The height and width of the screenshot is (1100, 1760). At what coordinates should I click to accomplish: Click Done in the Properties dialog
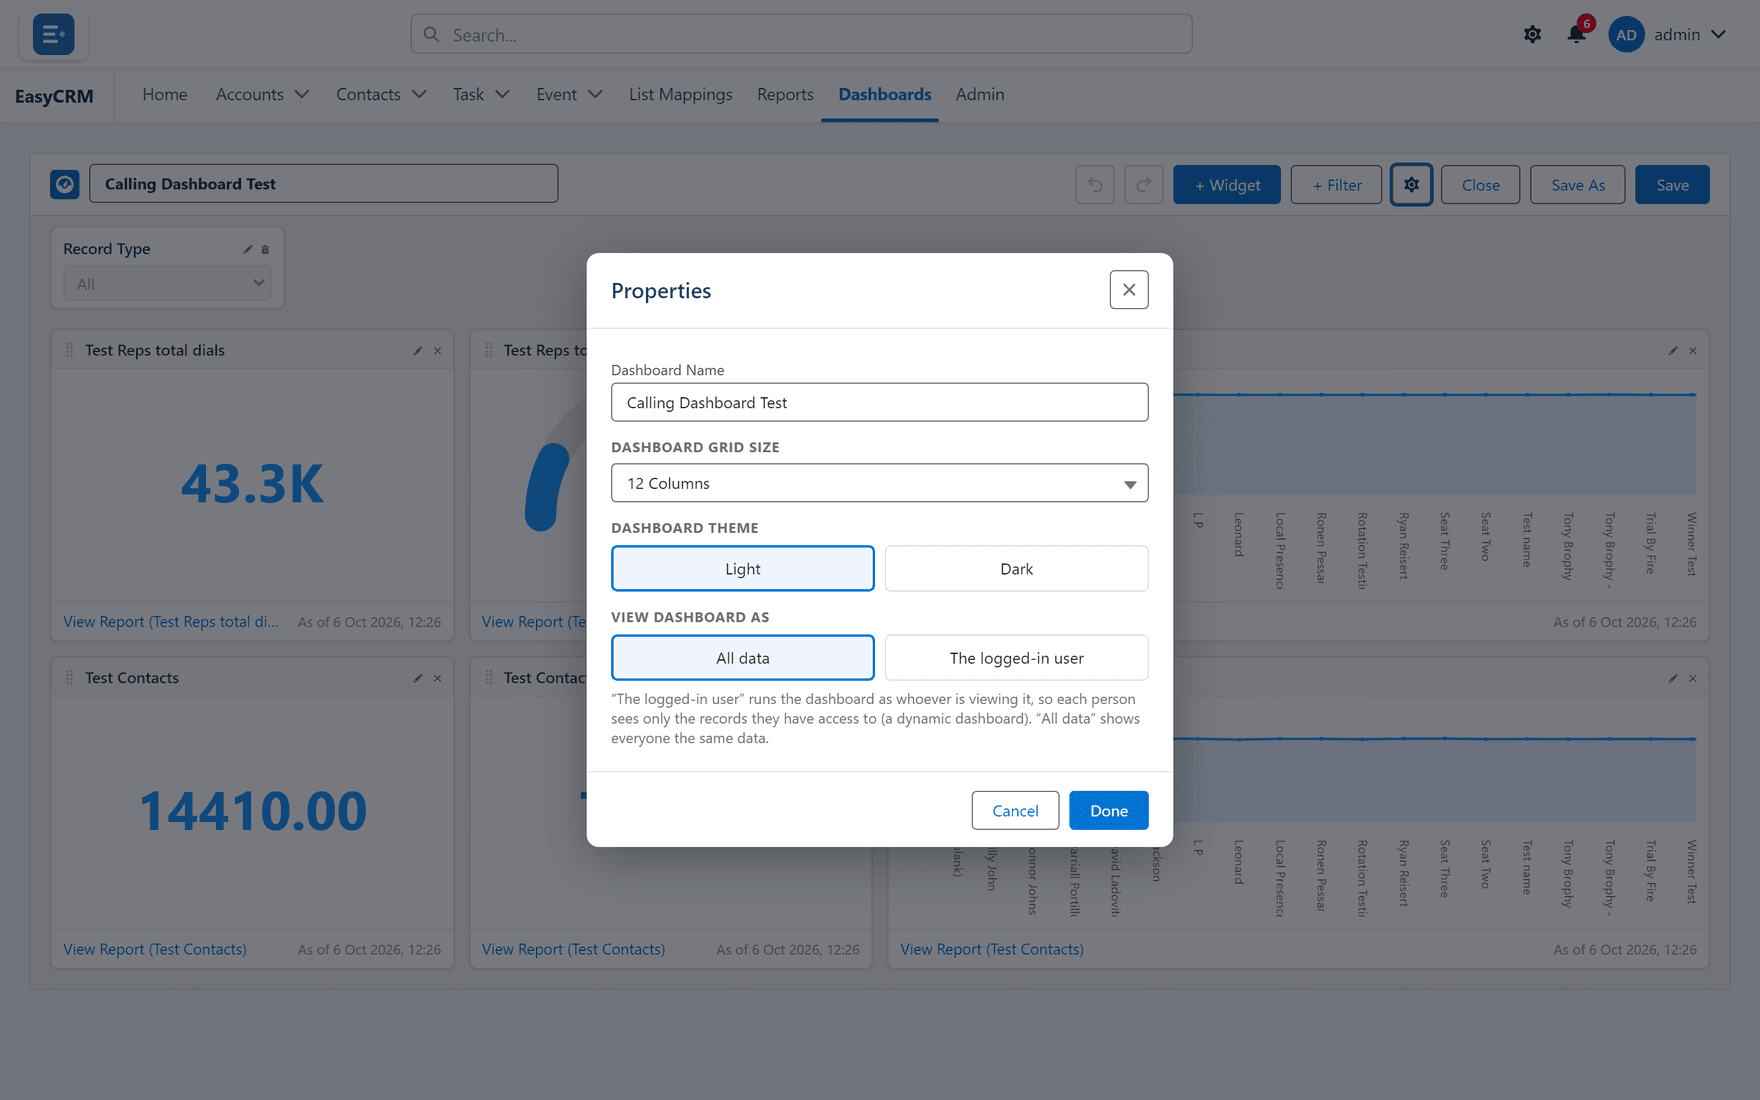coord(1109,811)
